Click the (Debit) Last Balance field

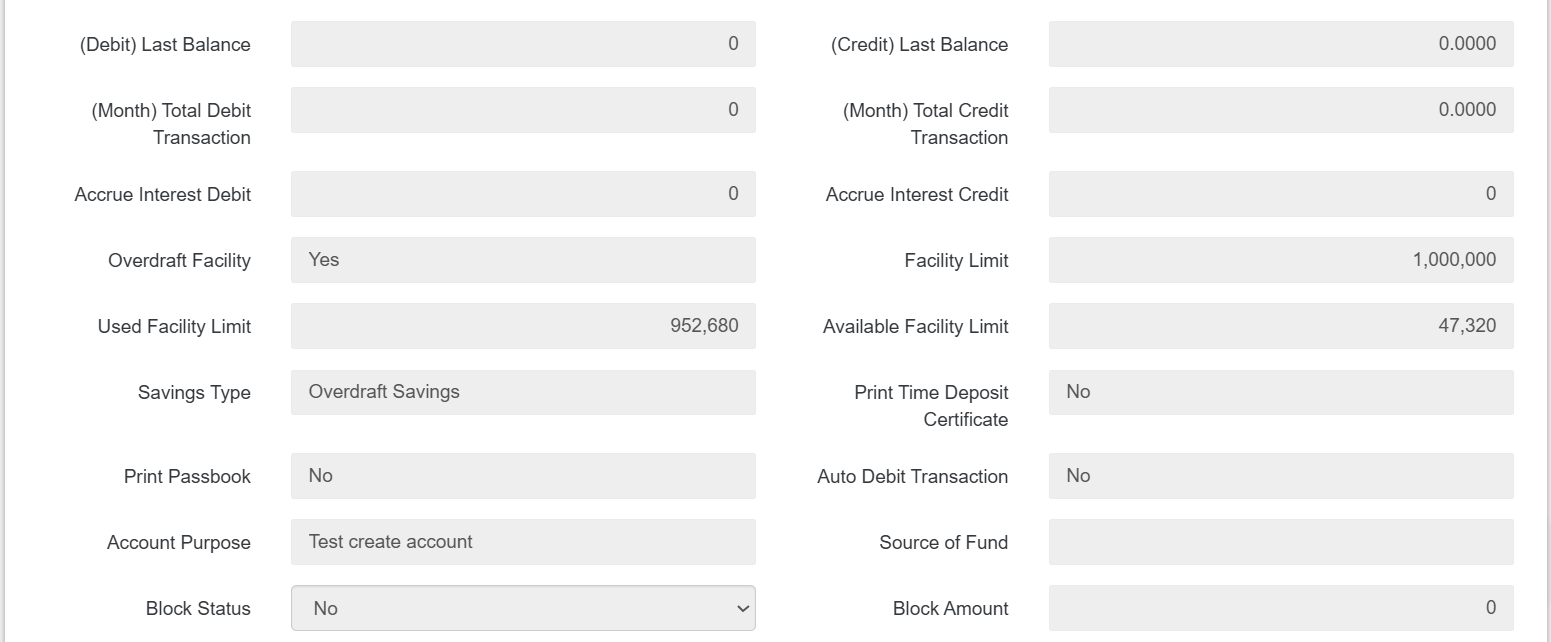tap(523, 44)
